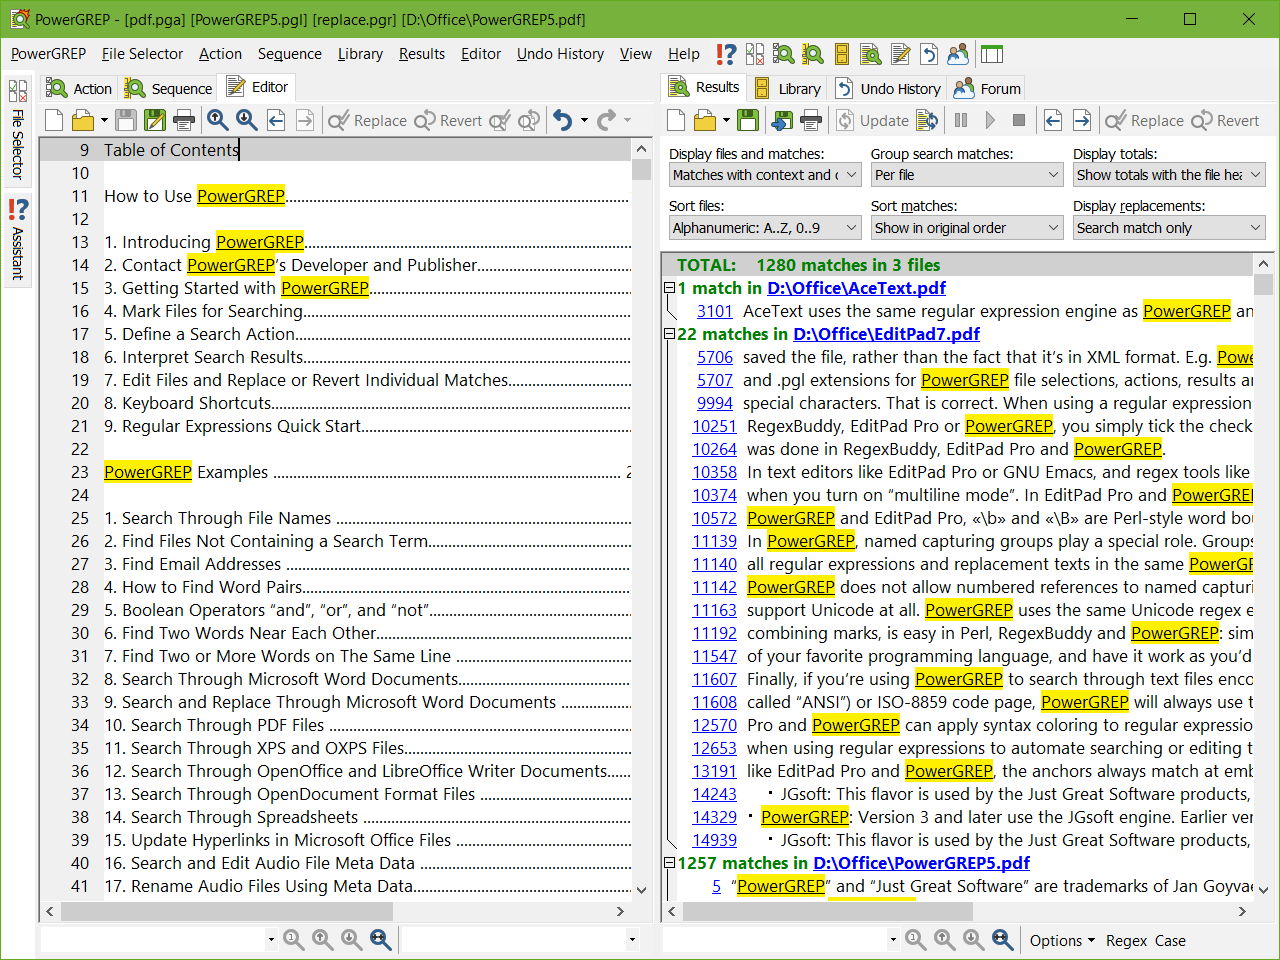Open 'Display files and matches' dropdown

(764, 175)
